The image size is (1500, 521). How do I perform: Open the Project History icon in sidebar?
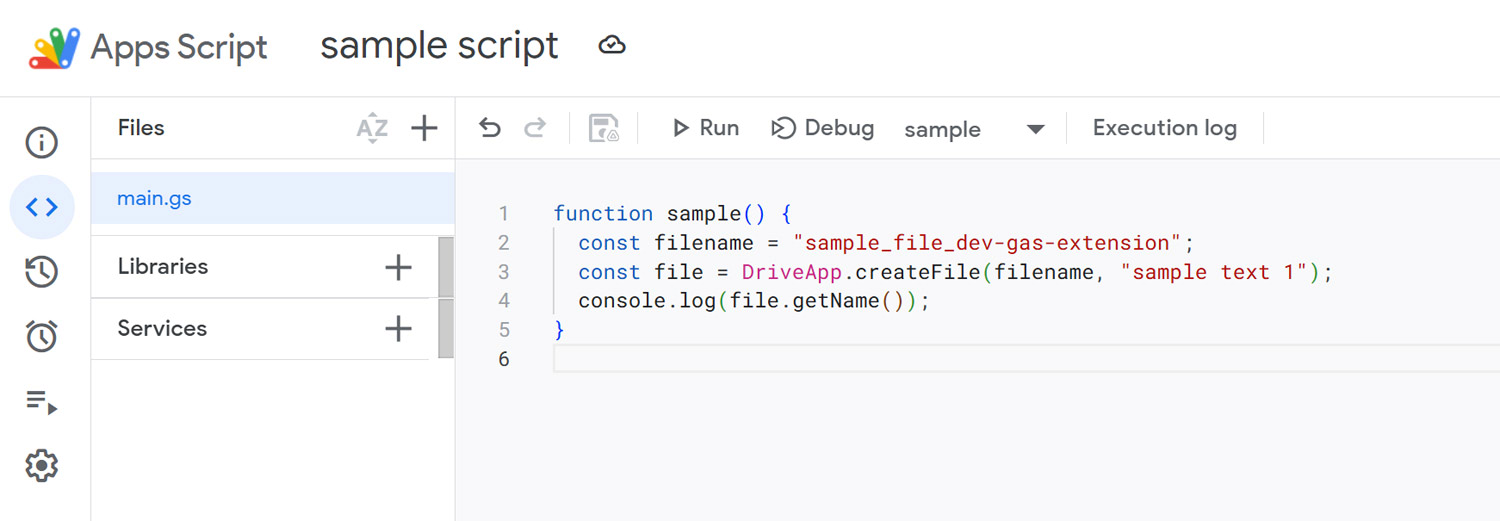click(41, 272)
